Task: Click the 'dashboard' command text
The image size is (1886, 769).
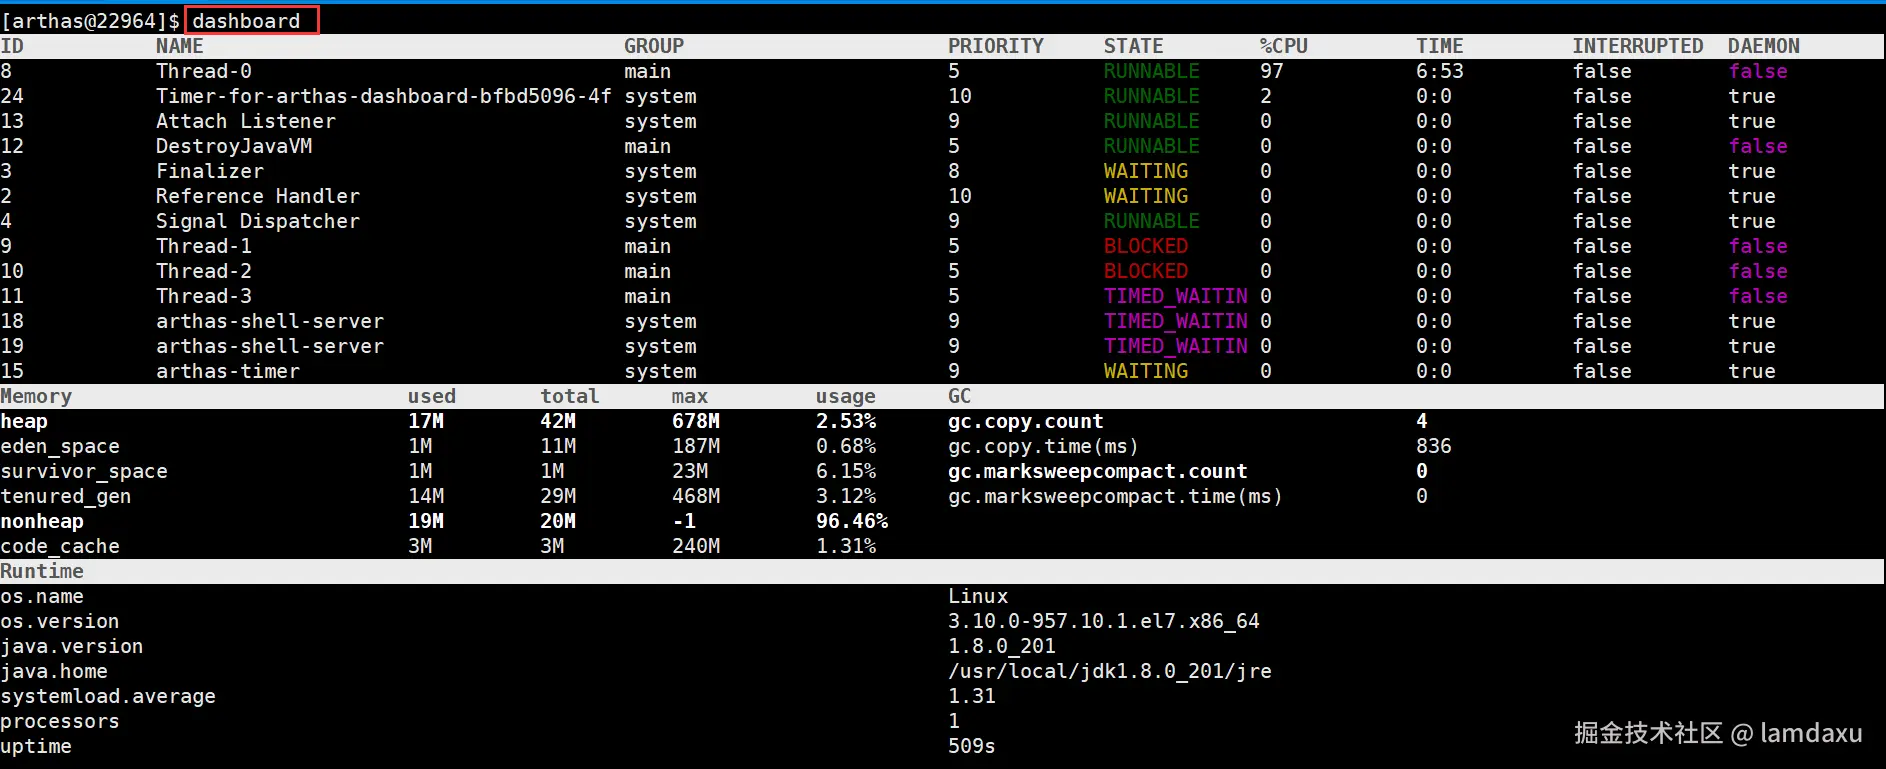Action: (246, 21)
